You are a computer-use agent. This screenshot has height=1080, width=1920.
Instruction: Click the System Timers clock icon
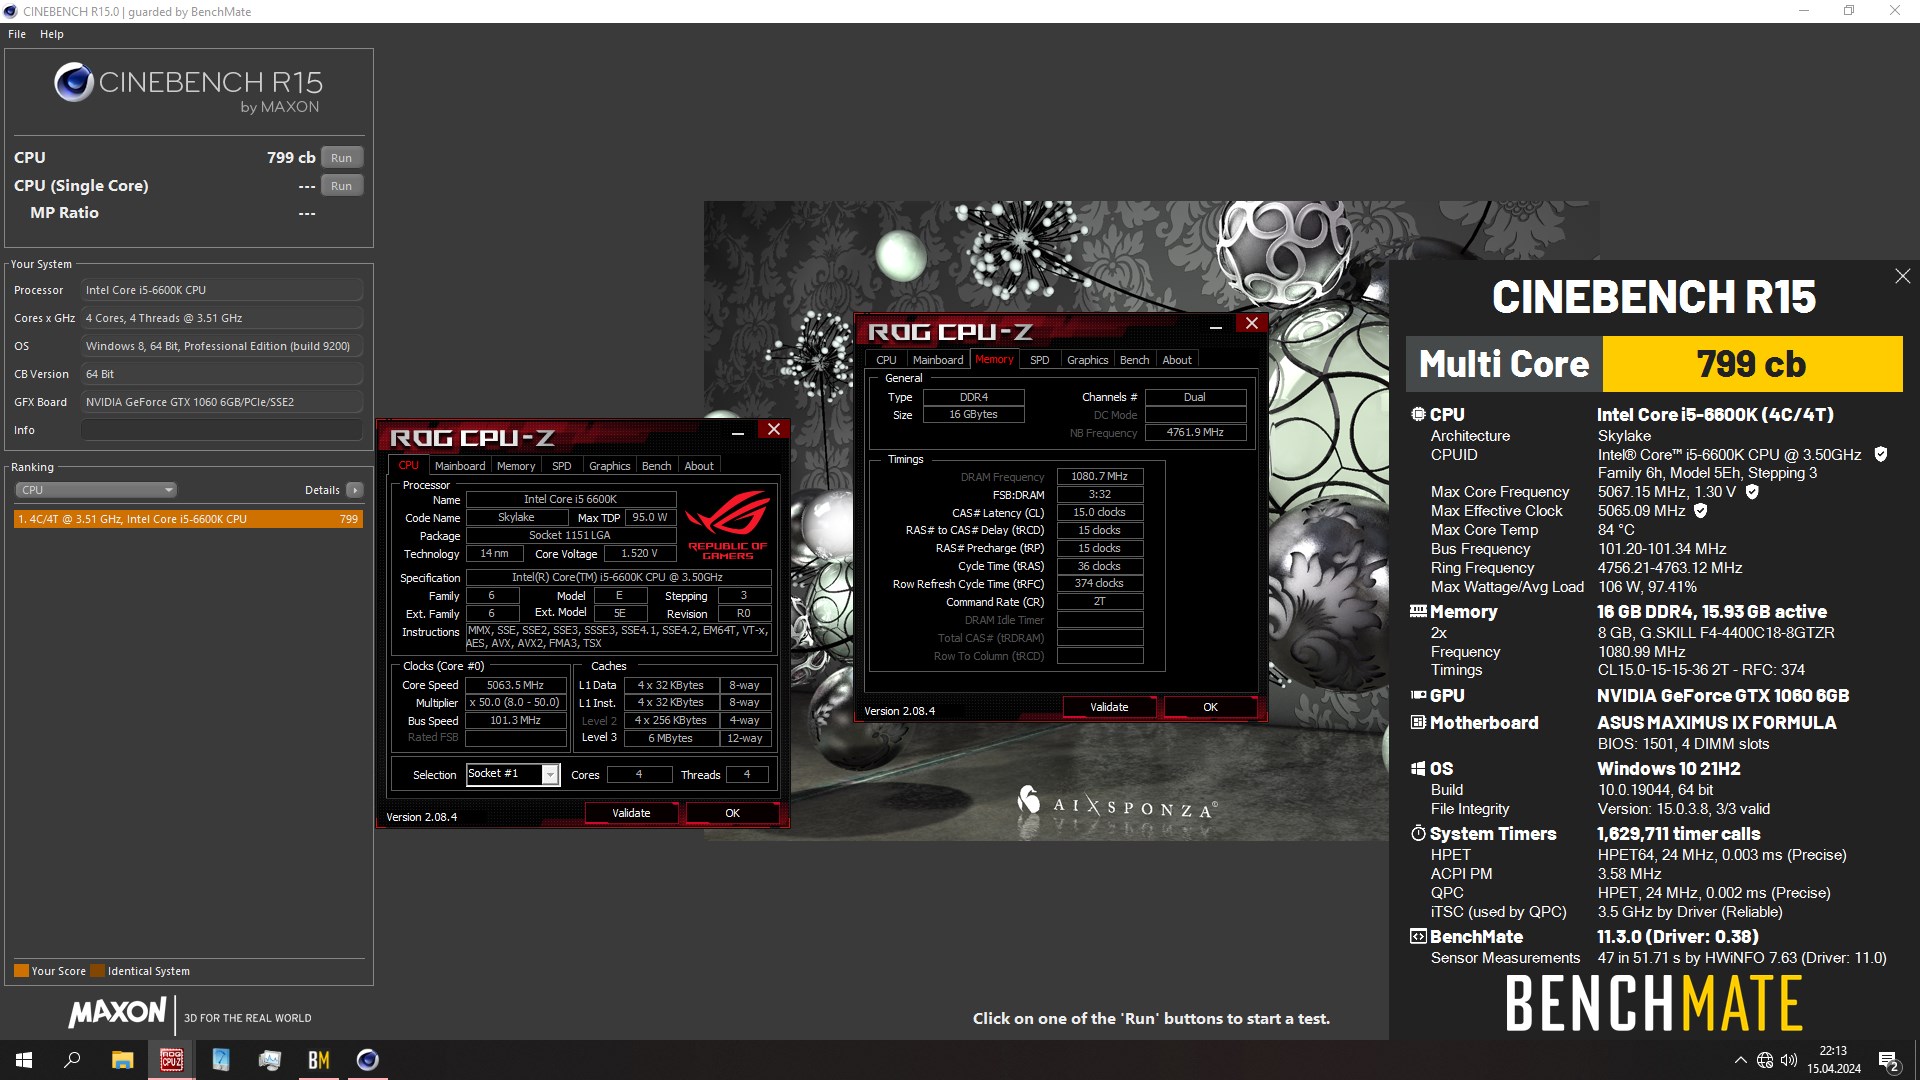[1418, 833]
